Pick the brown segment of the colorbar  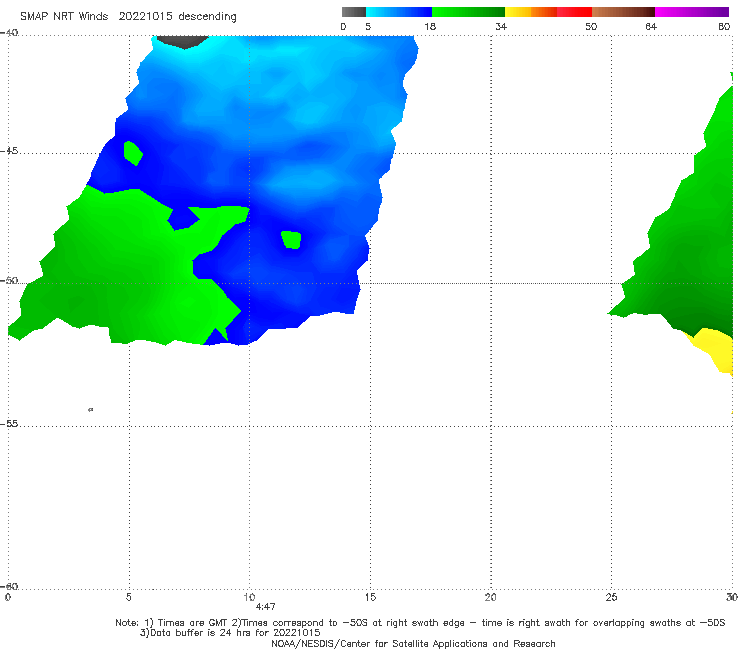pos(623,12)
